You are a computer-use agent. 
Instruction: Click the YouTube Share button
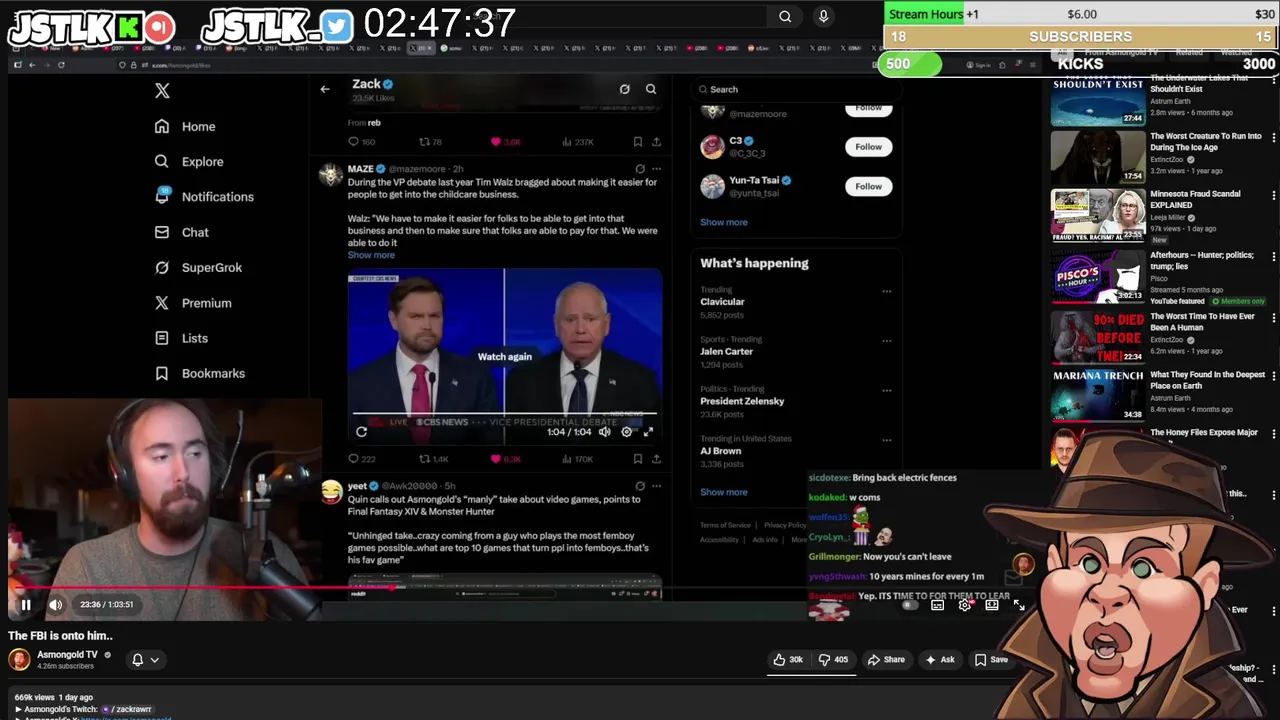pos(886,660)
